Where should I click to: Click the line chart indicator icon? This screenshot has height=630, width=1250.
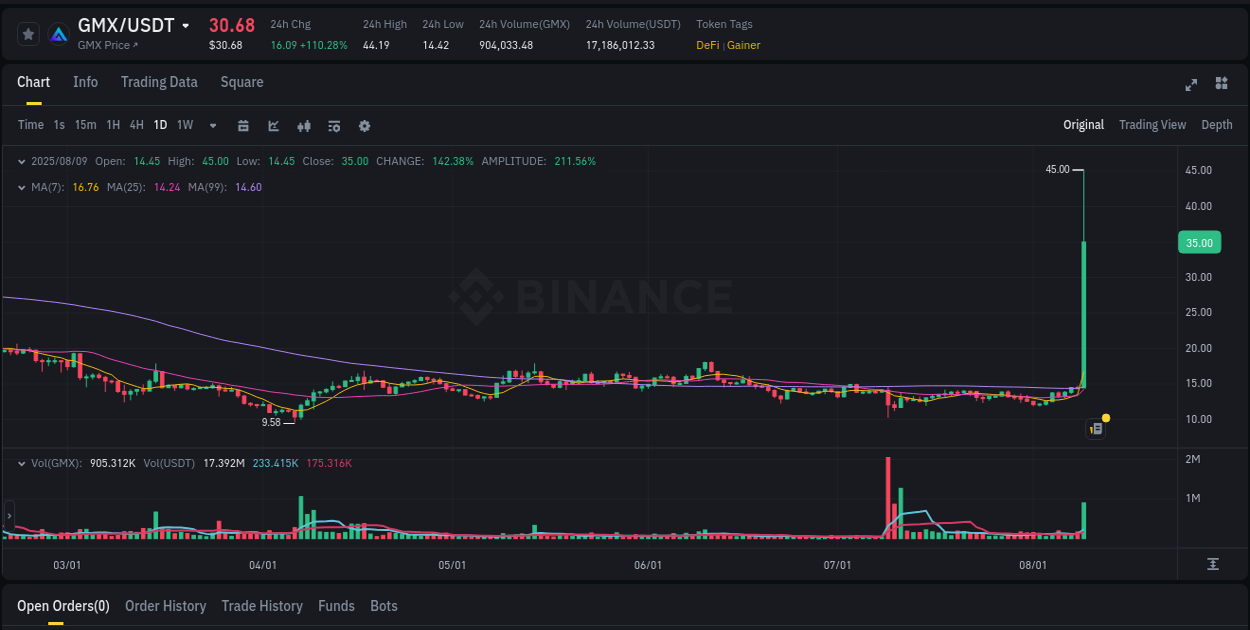click(x=272, y=126)
